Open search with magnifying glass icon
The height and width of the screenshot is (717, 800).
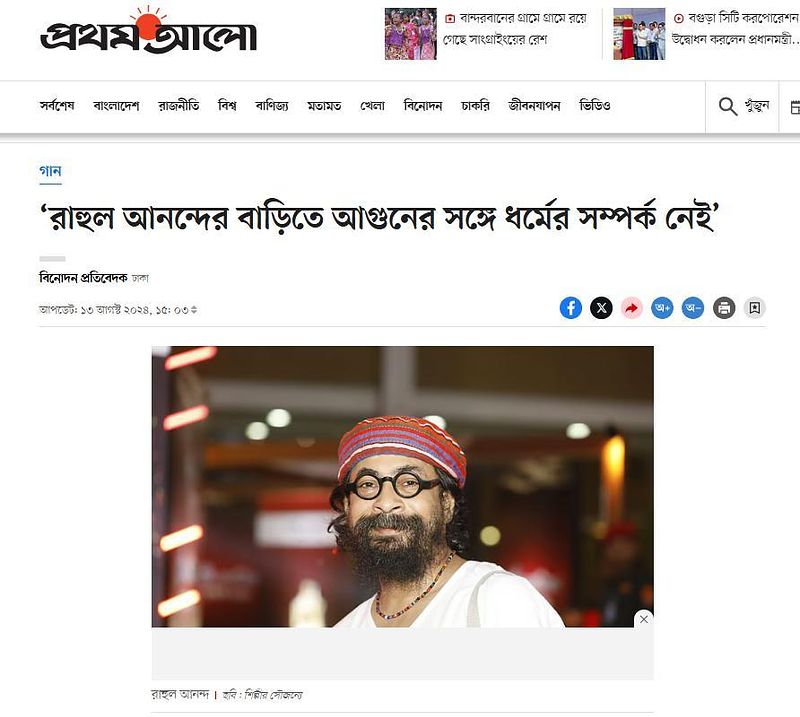tap(728, 107)
